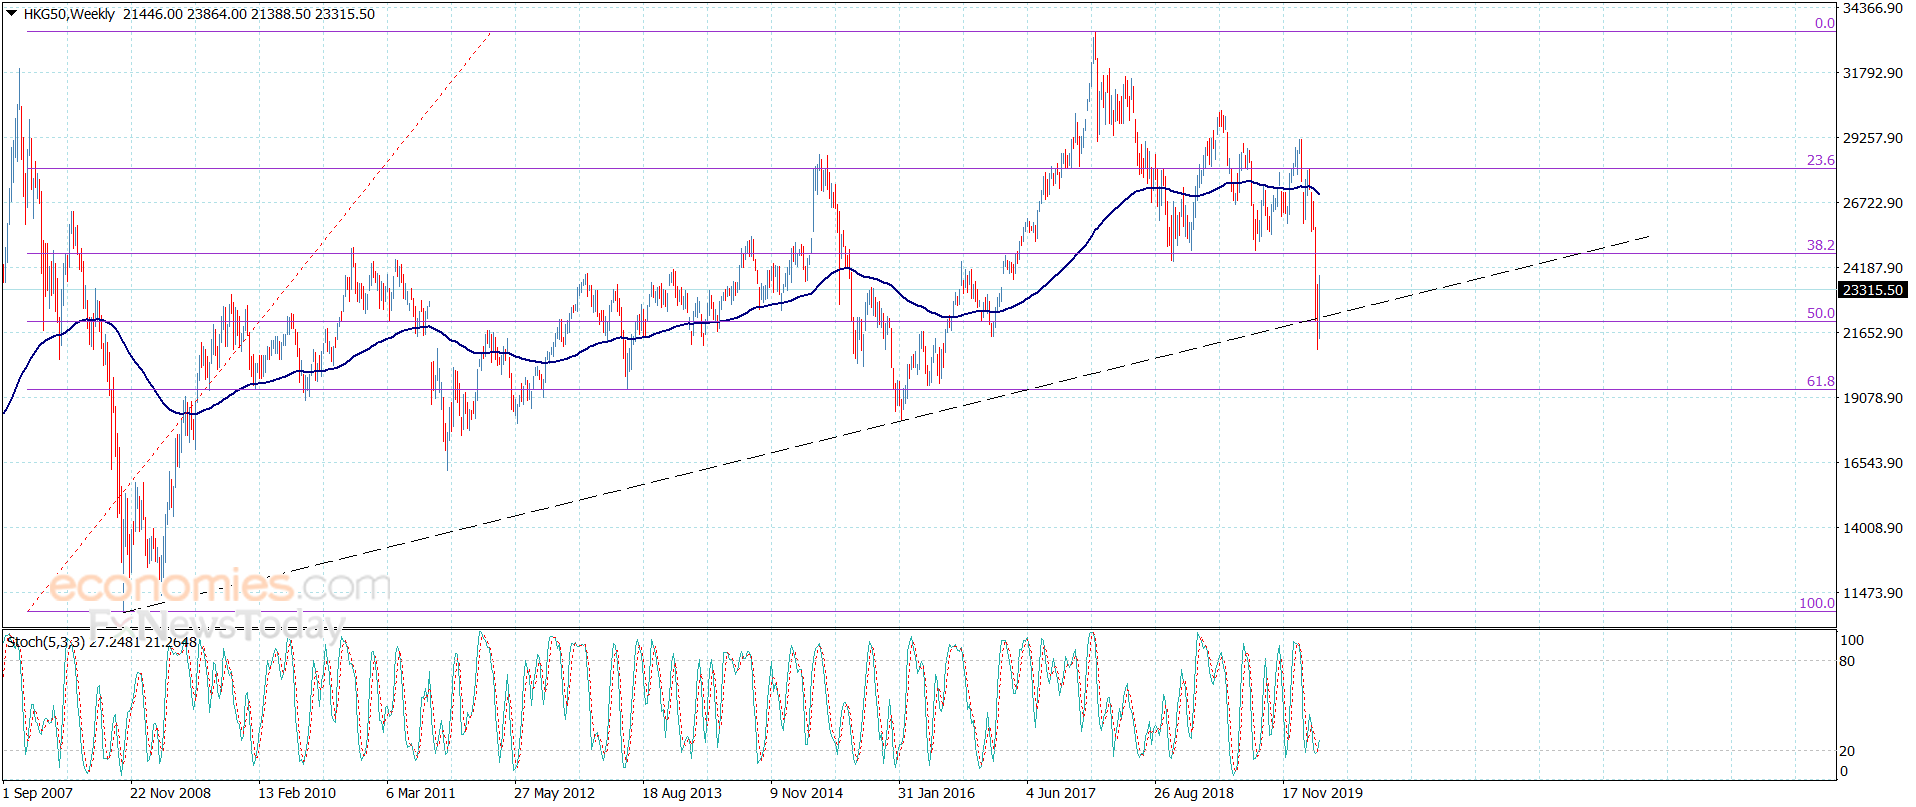Select the 50.0 Fibonacci level label
1916x807 pixels.
(1821, 313)
